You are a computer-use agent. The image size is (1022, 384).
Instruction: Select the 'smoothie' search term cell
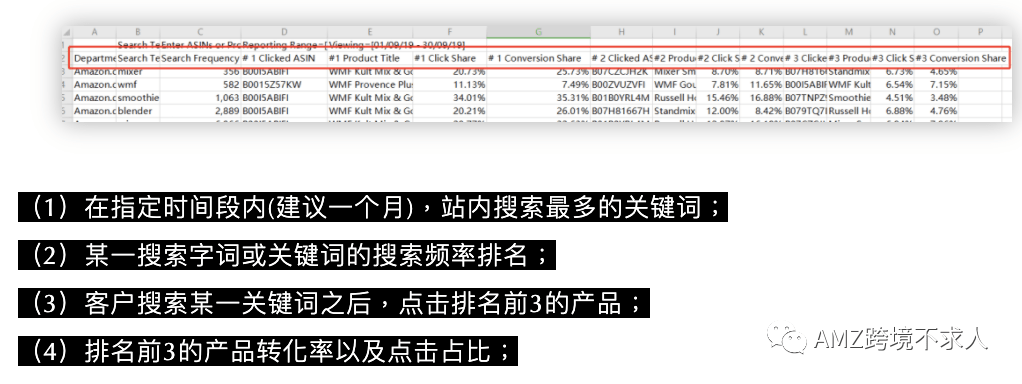[138, 97]
